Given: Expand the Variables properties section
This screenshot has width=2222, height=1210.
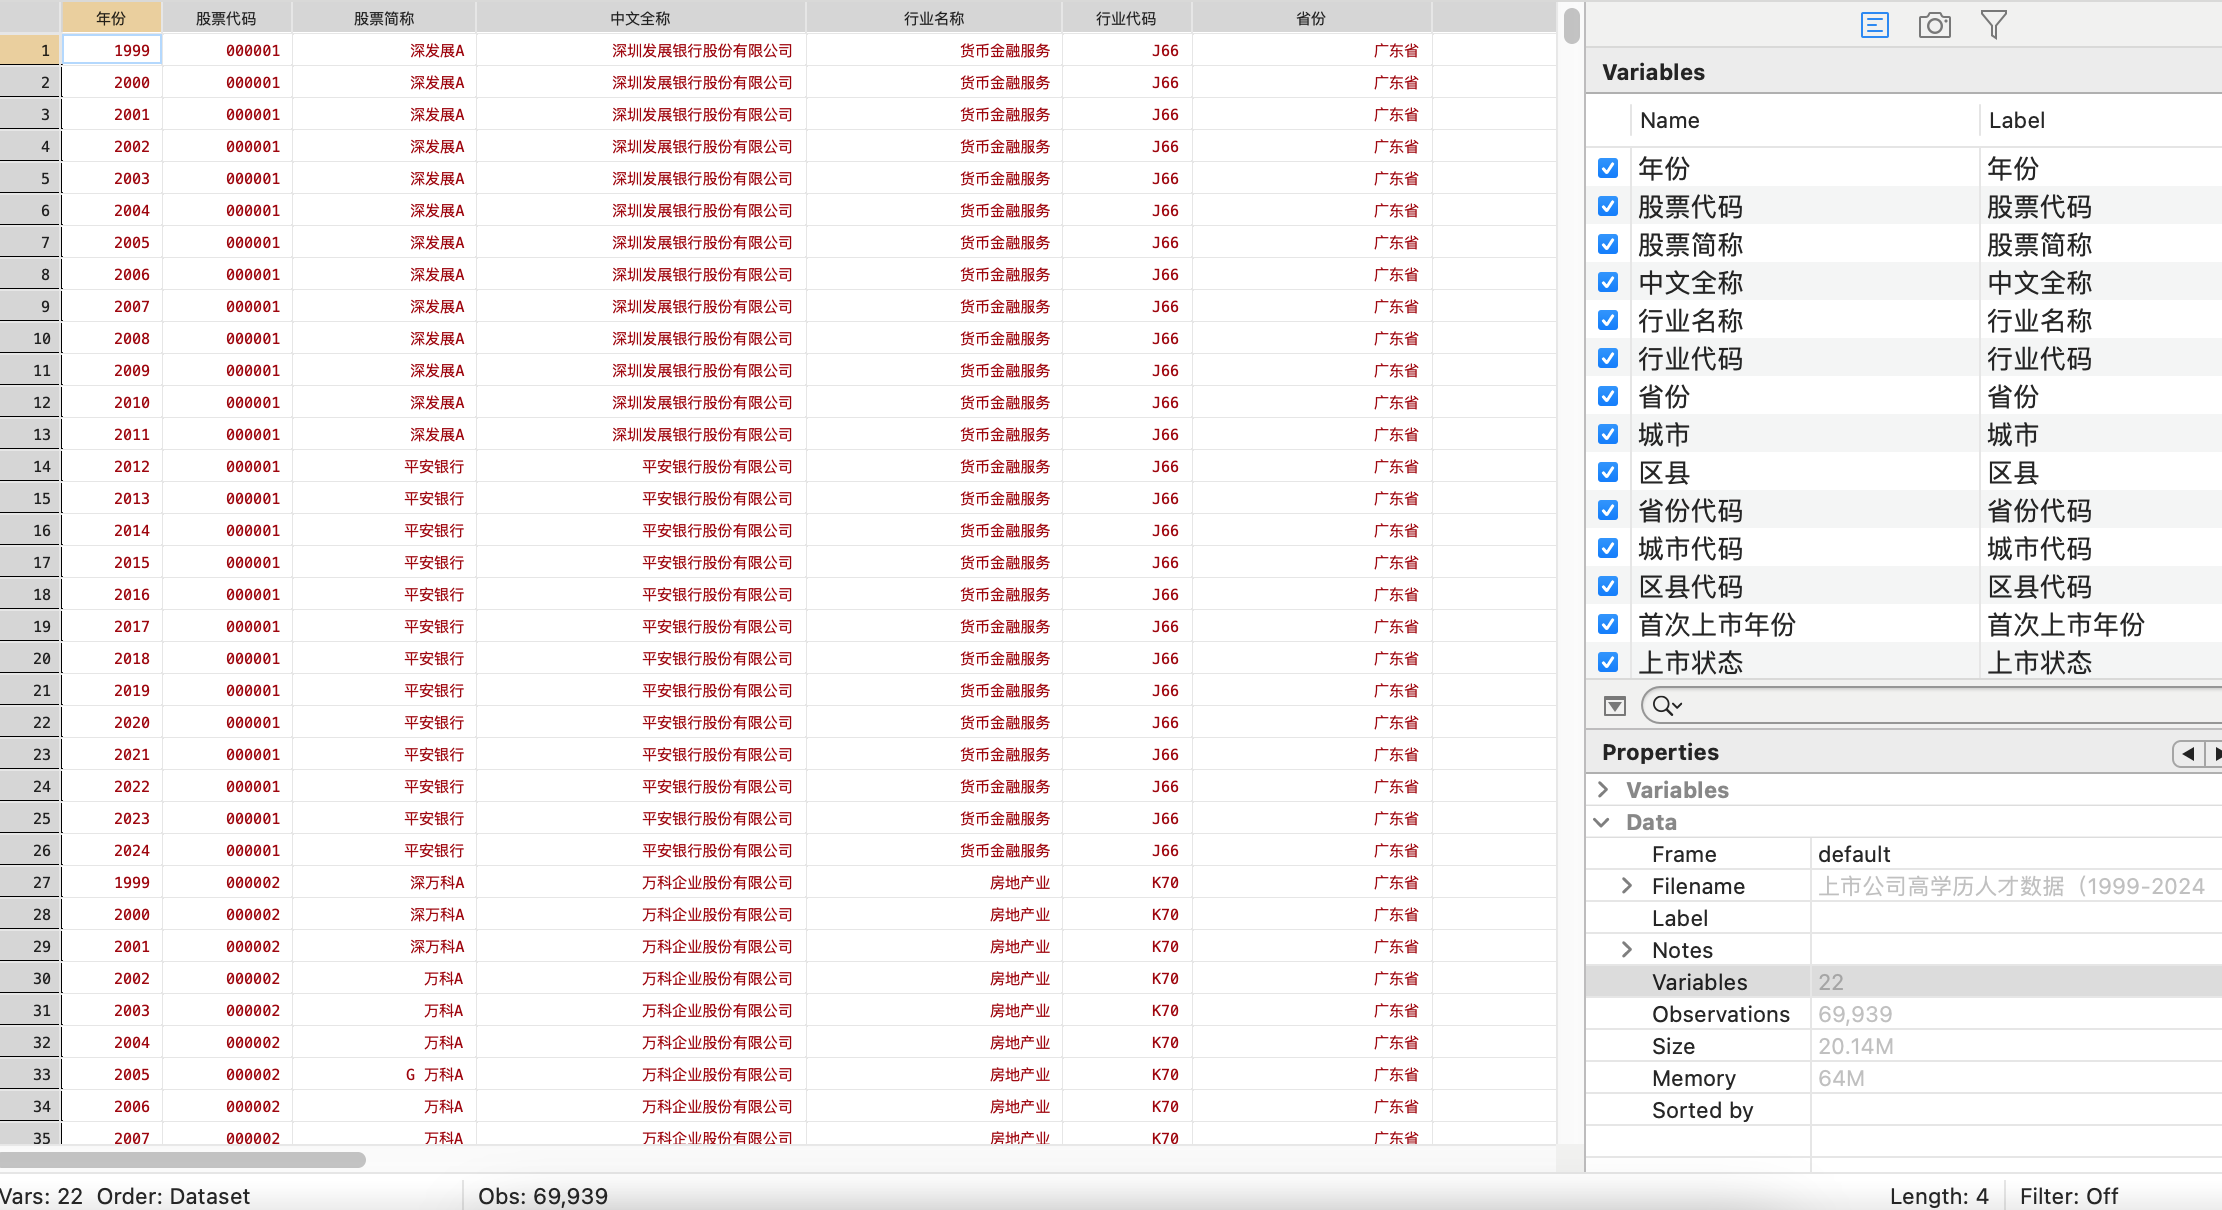Looking at the screenshot, I should point(1604,790).
